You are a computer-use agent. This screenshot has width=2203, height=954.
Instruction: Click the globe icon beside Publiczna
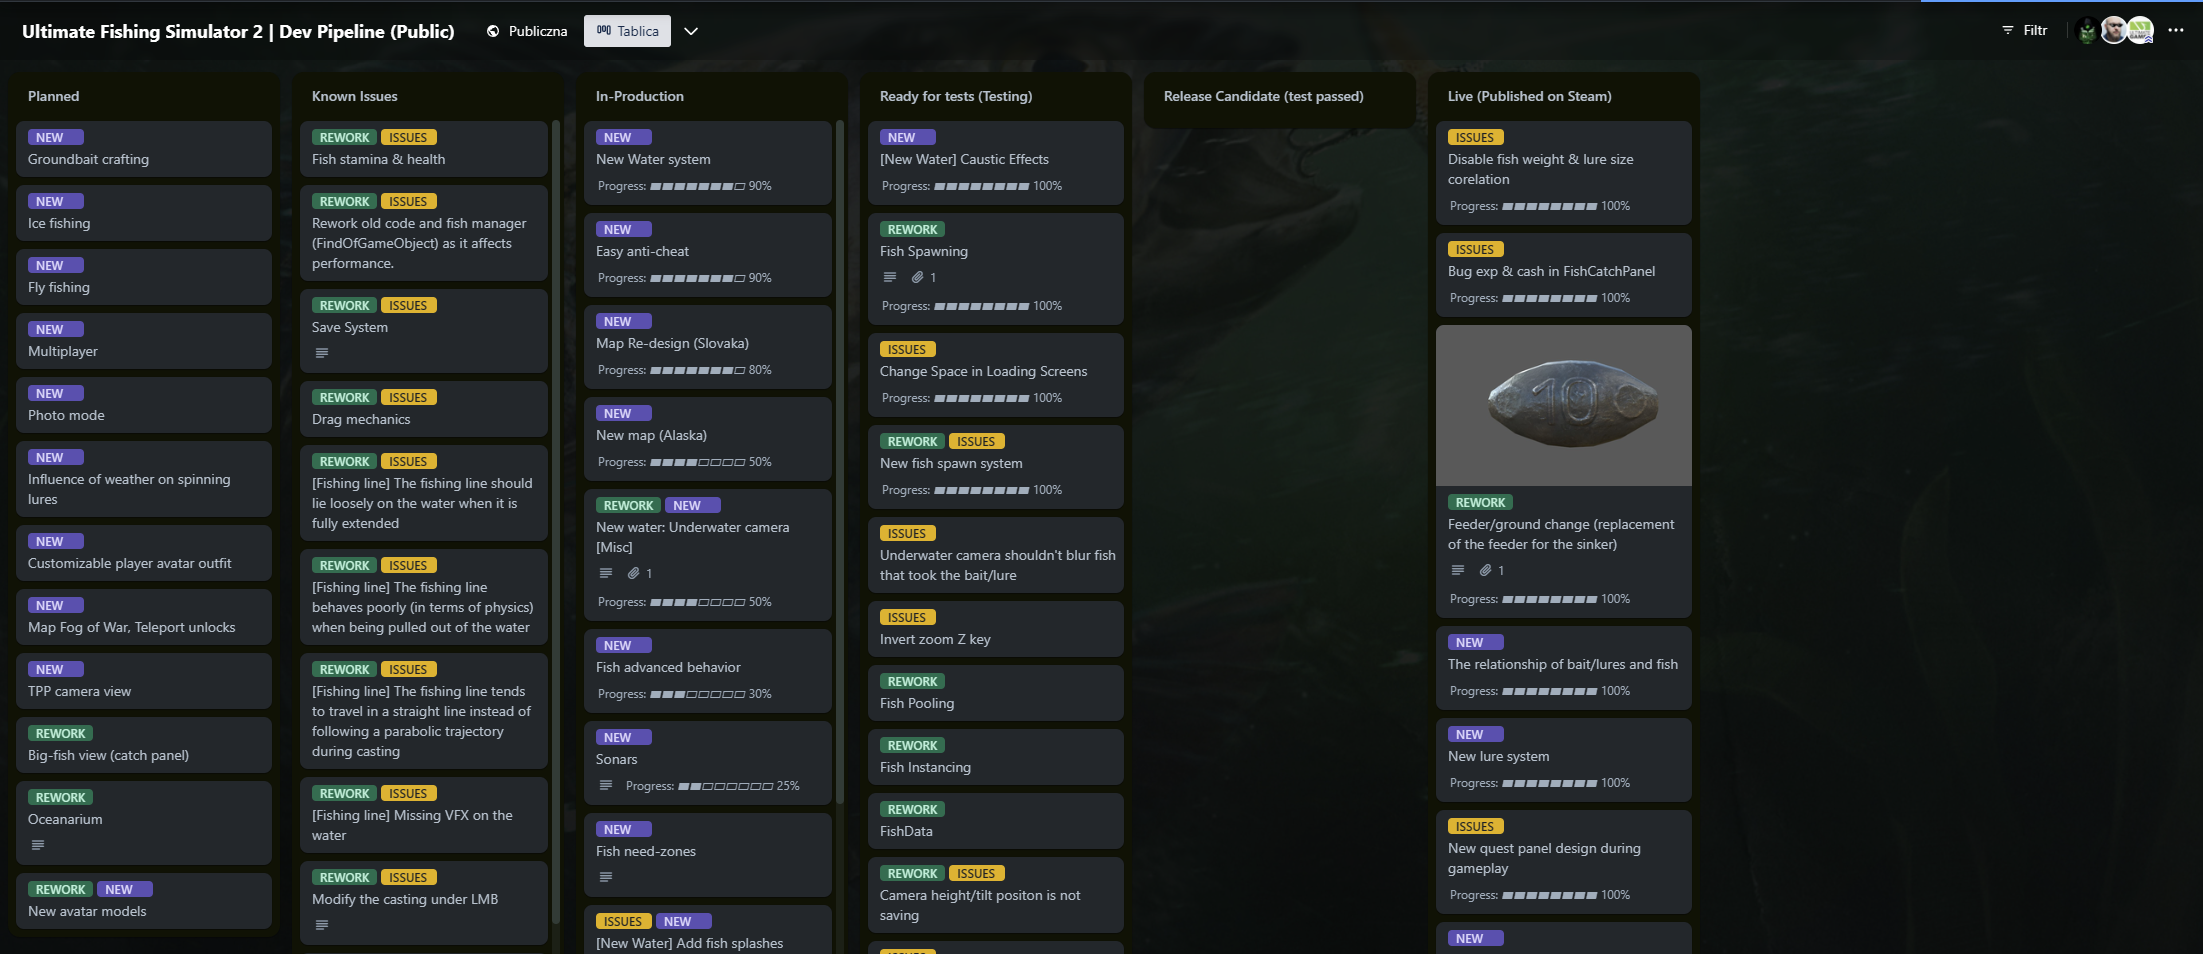pos(493,31)
